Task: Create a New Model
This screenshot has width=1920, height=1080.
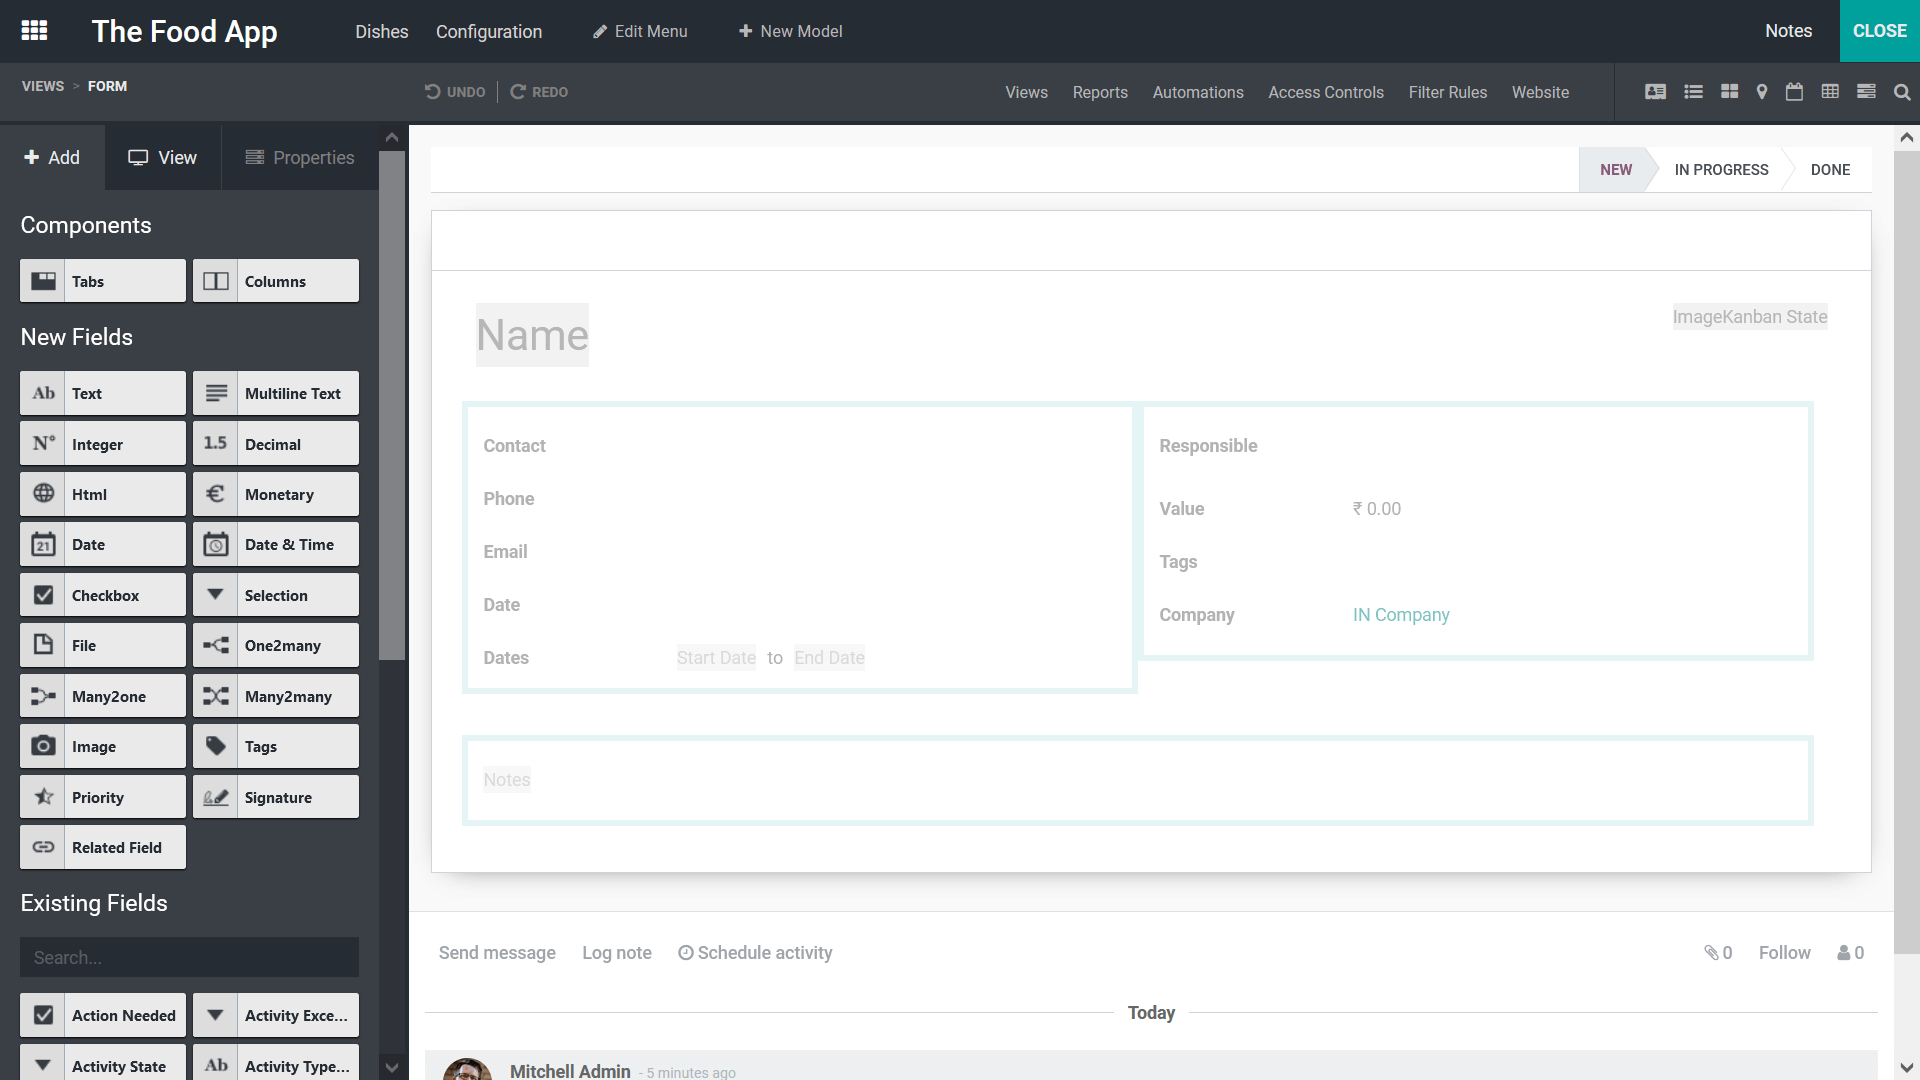Action: (x=790, y=31)
